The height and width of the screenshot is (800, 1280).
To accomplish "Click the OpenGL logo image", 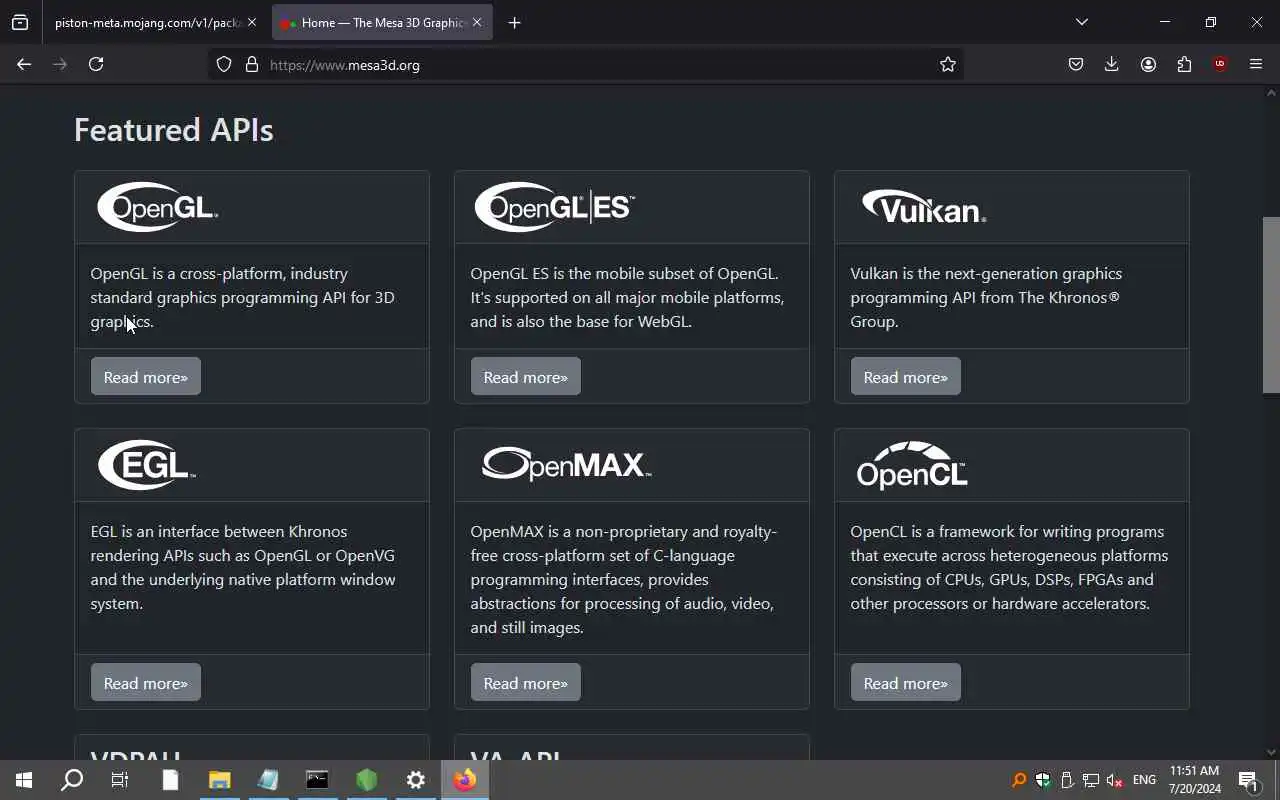I will tap(157, 207).
